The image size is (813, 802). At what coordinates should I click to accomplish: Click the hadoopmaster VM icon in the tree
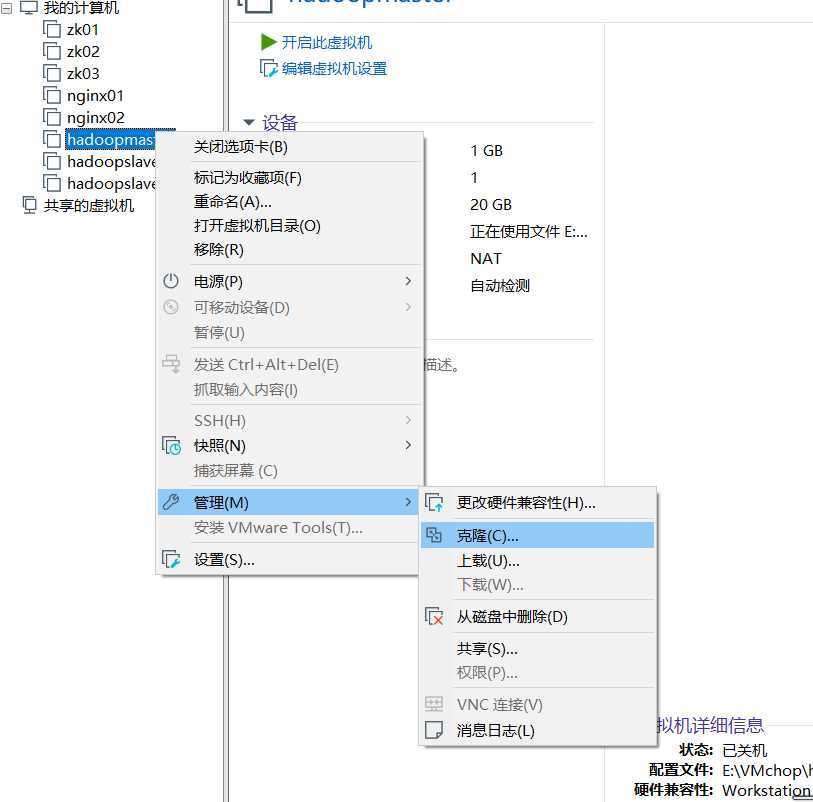[52, 139]
